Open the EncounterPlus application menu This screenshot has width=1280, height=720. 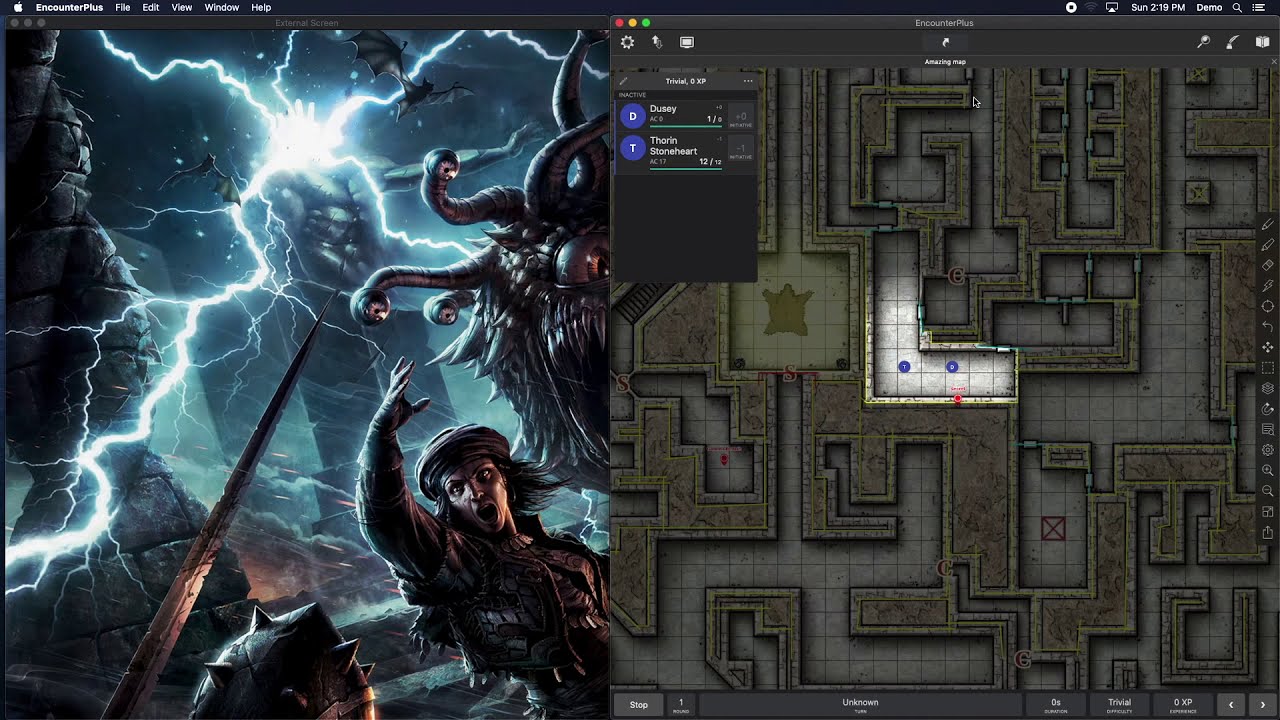69,7
